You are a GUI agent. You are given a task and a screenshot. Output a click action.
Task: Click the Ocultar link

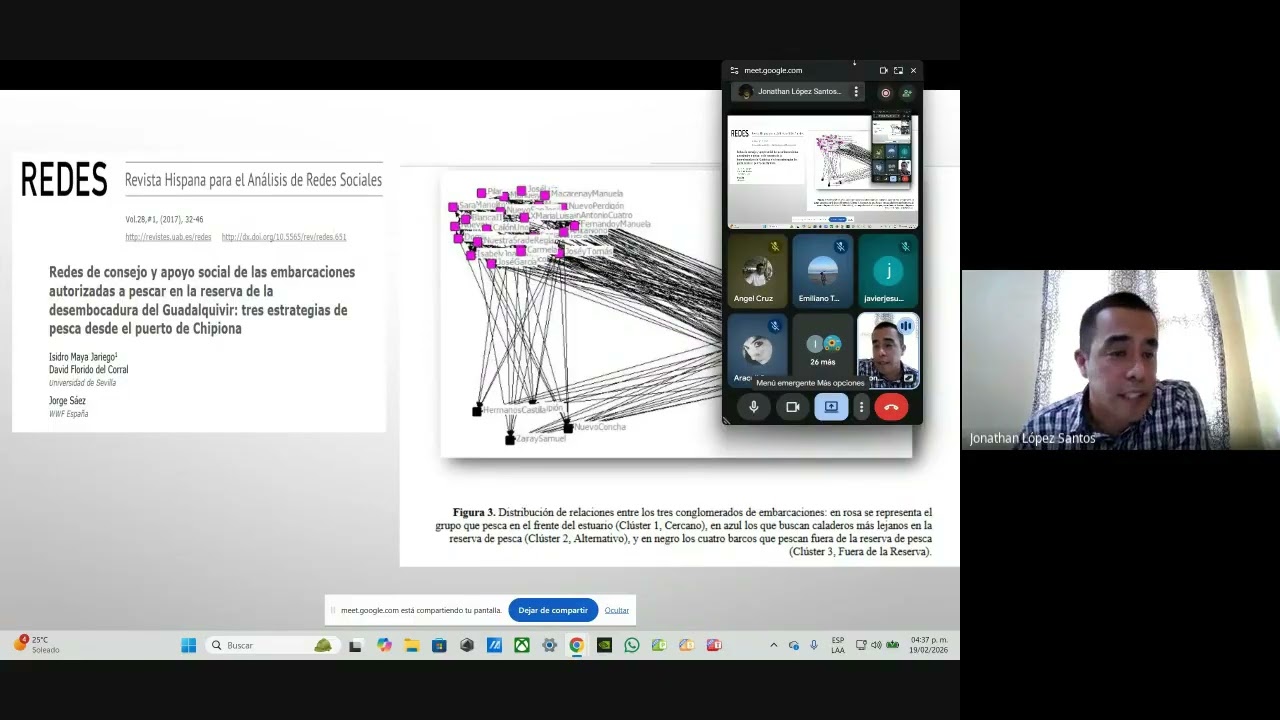pos(617,610)
